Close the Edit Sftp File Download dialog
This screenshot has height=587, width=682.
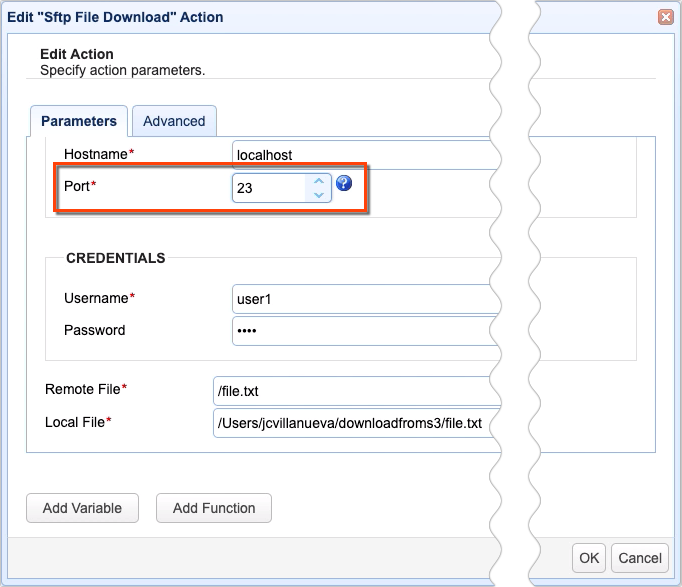(665, 17)
